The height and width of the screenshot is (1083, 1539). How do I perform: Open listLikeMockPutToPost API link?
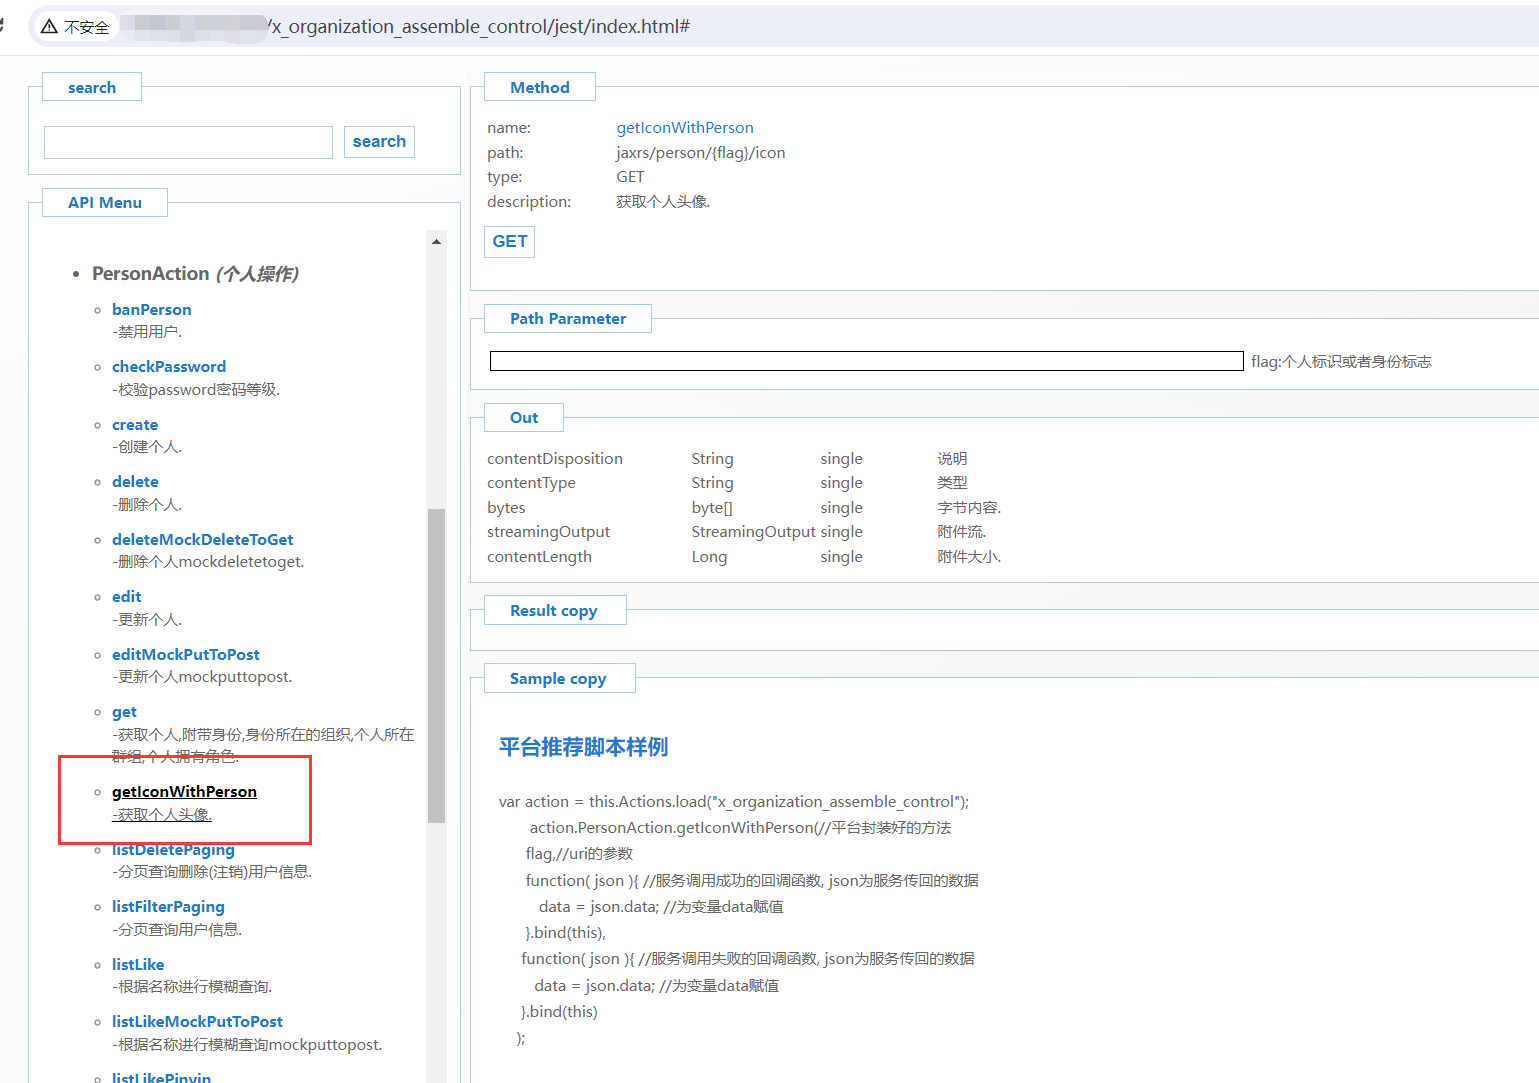(x=197, y=1022)
